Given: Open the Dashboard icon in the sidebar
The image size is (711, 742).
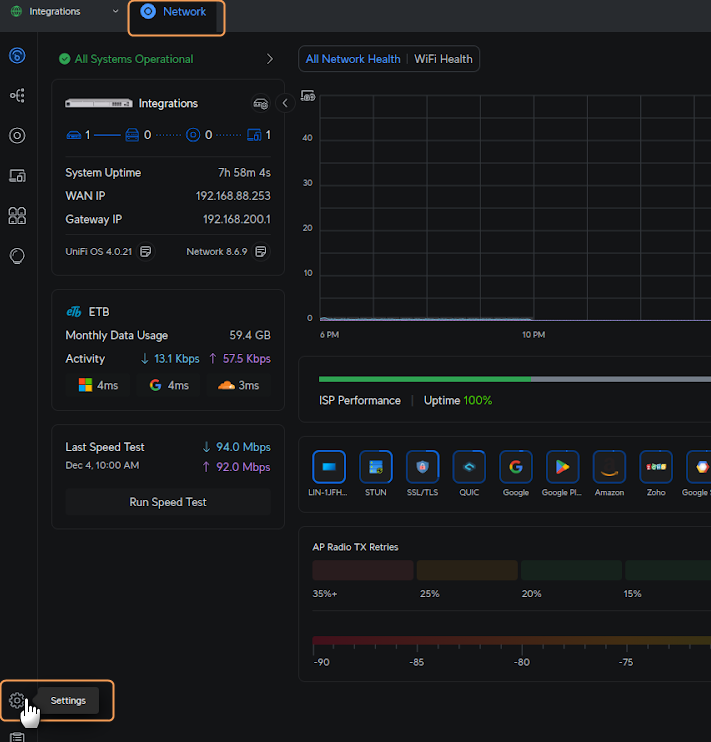Looking at the screenshot, I should pos(17,56).
